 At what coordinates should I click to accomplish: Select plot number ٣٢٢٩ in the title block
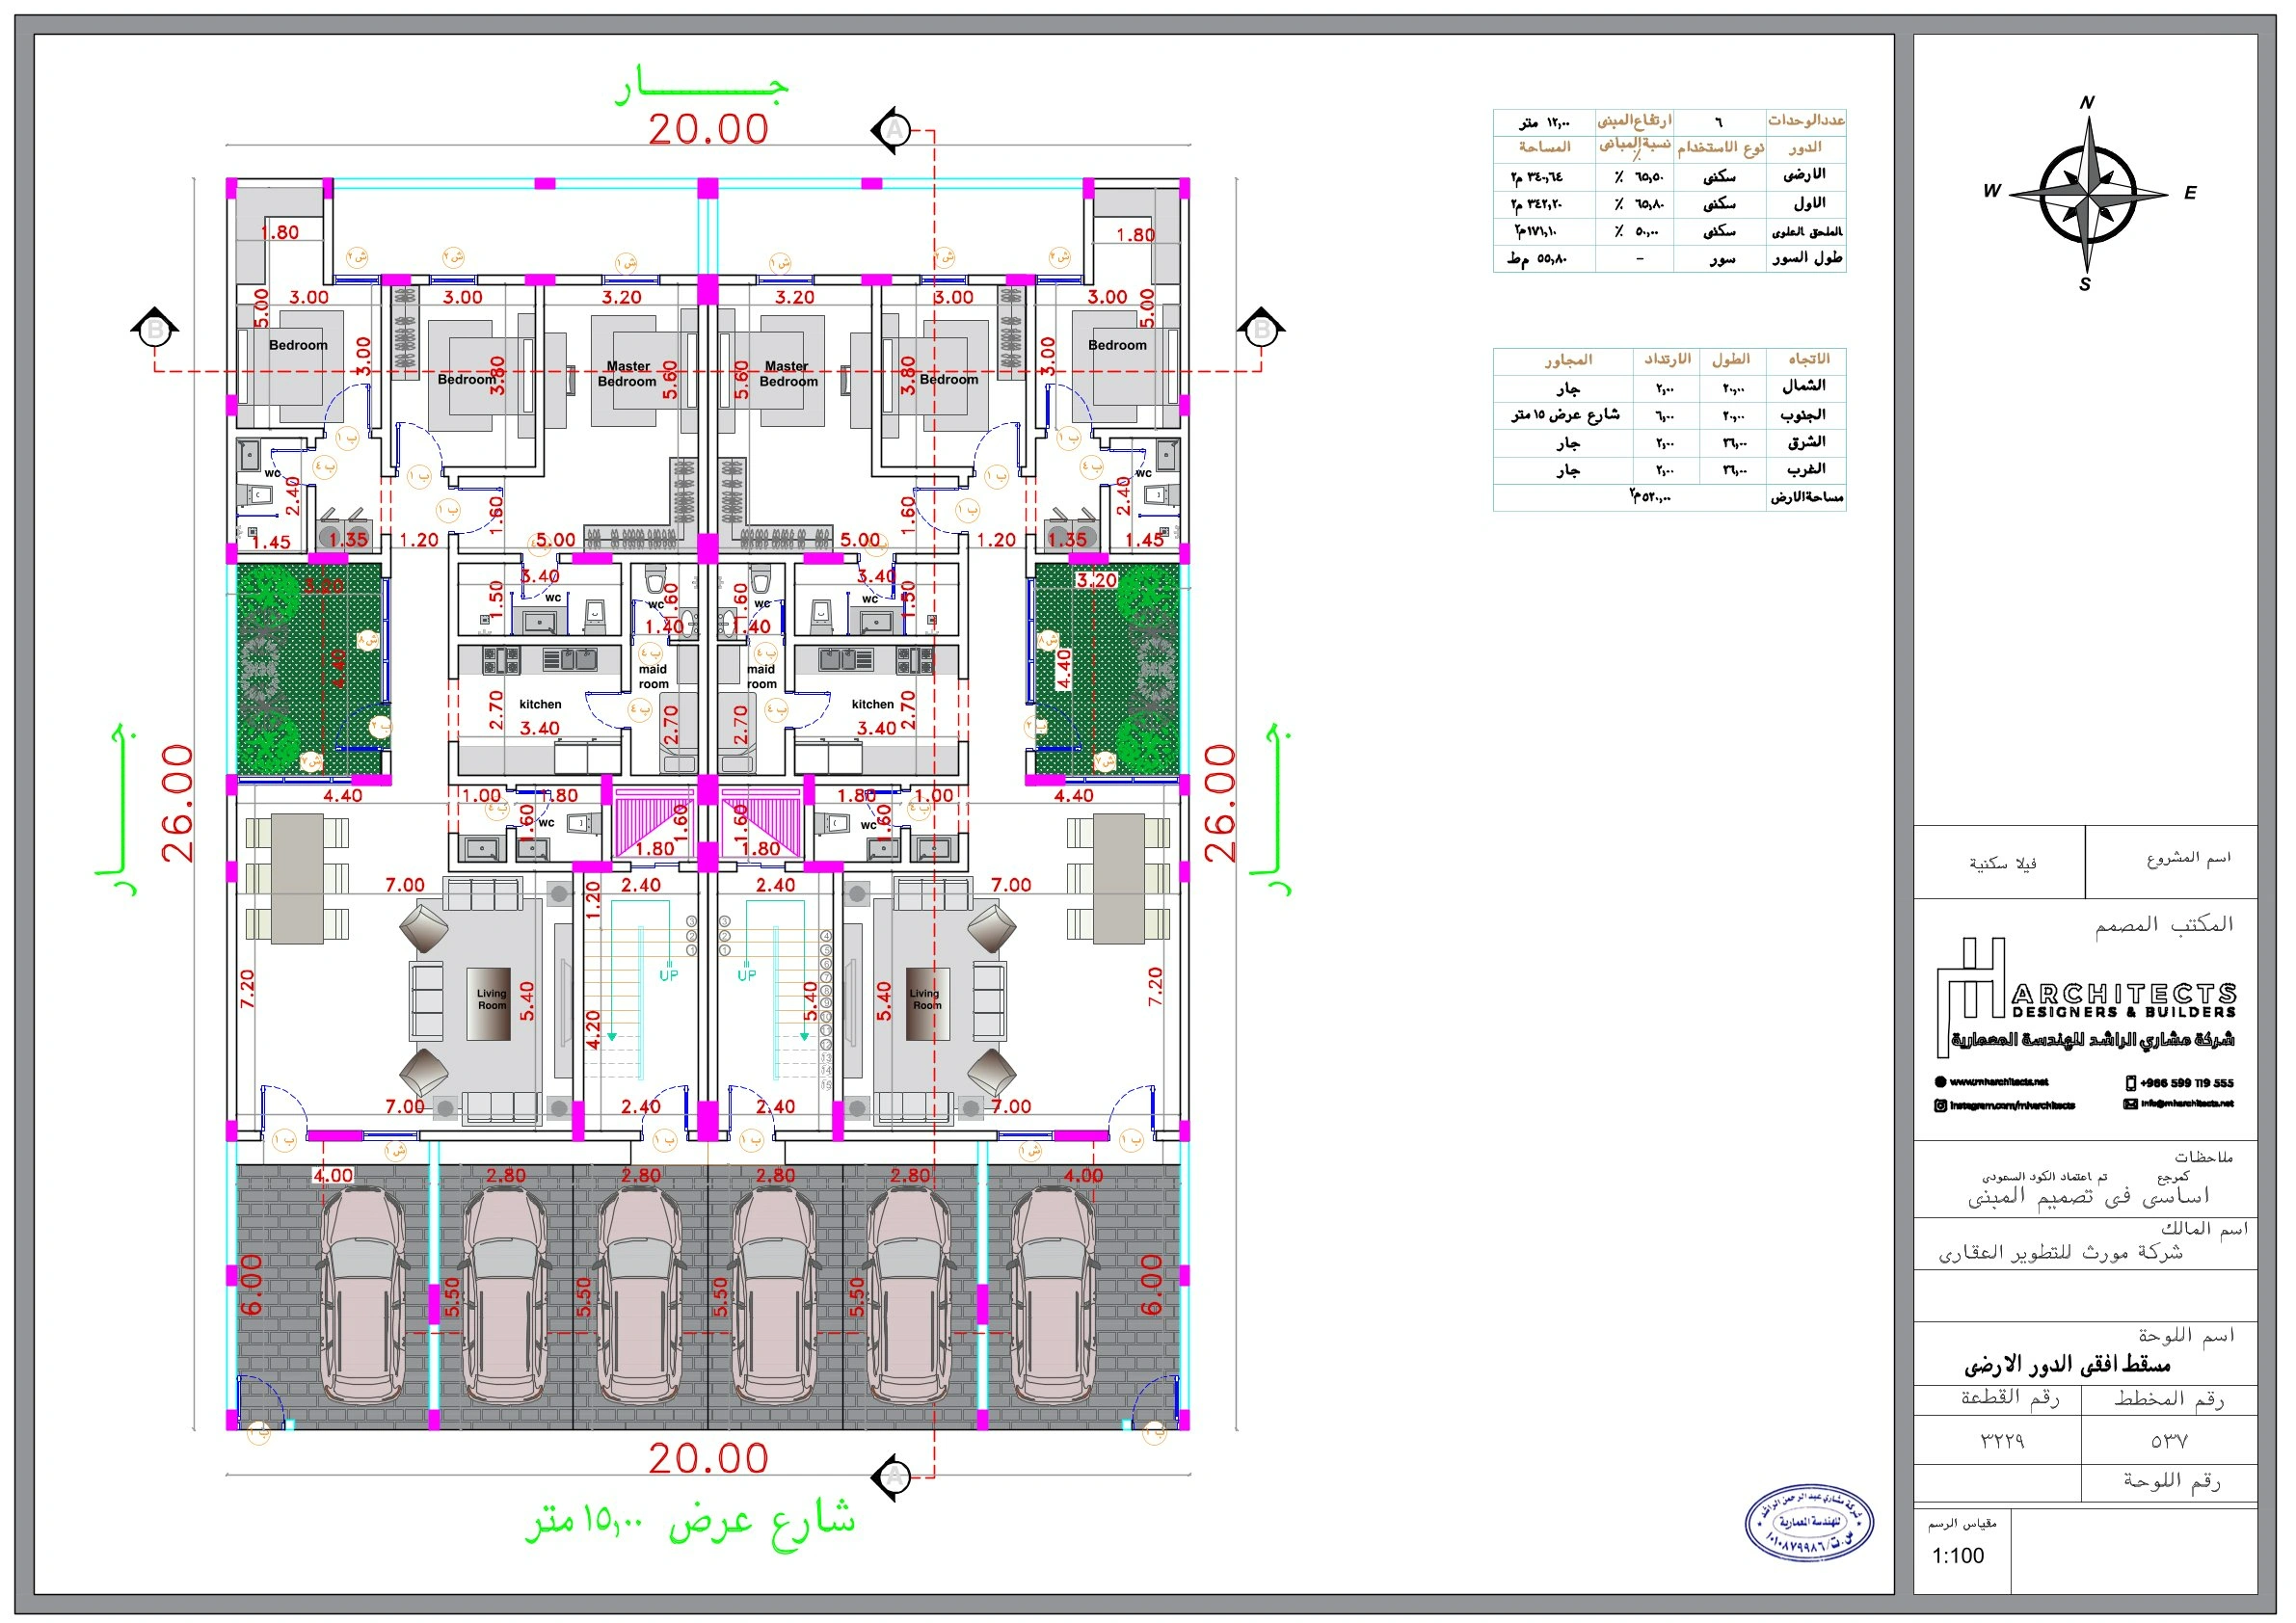[2001, 1441]
